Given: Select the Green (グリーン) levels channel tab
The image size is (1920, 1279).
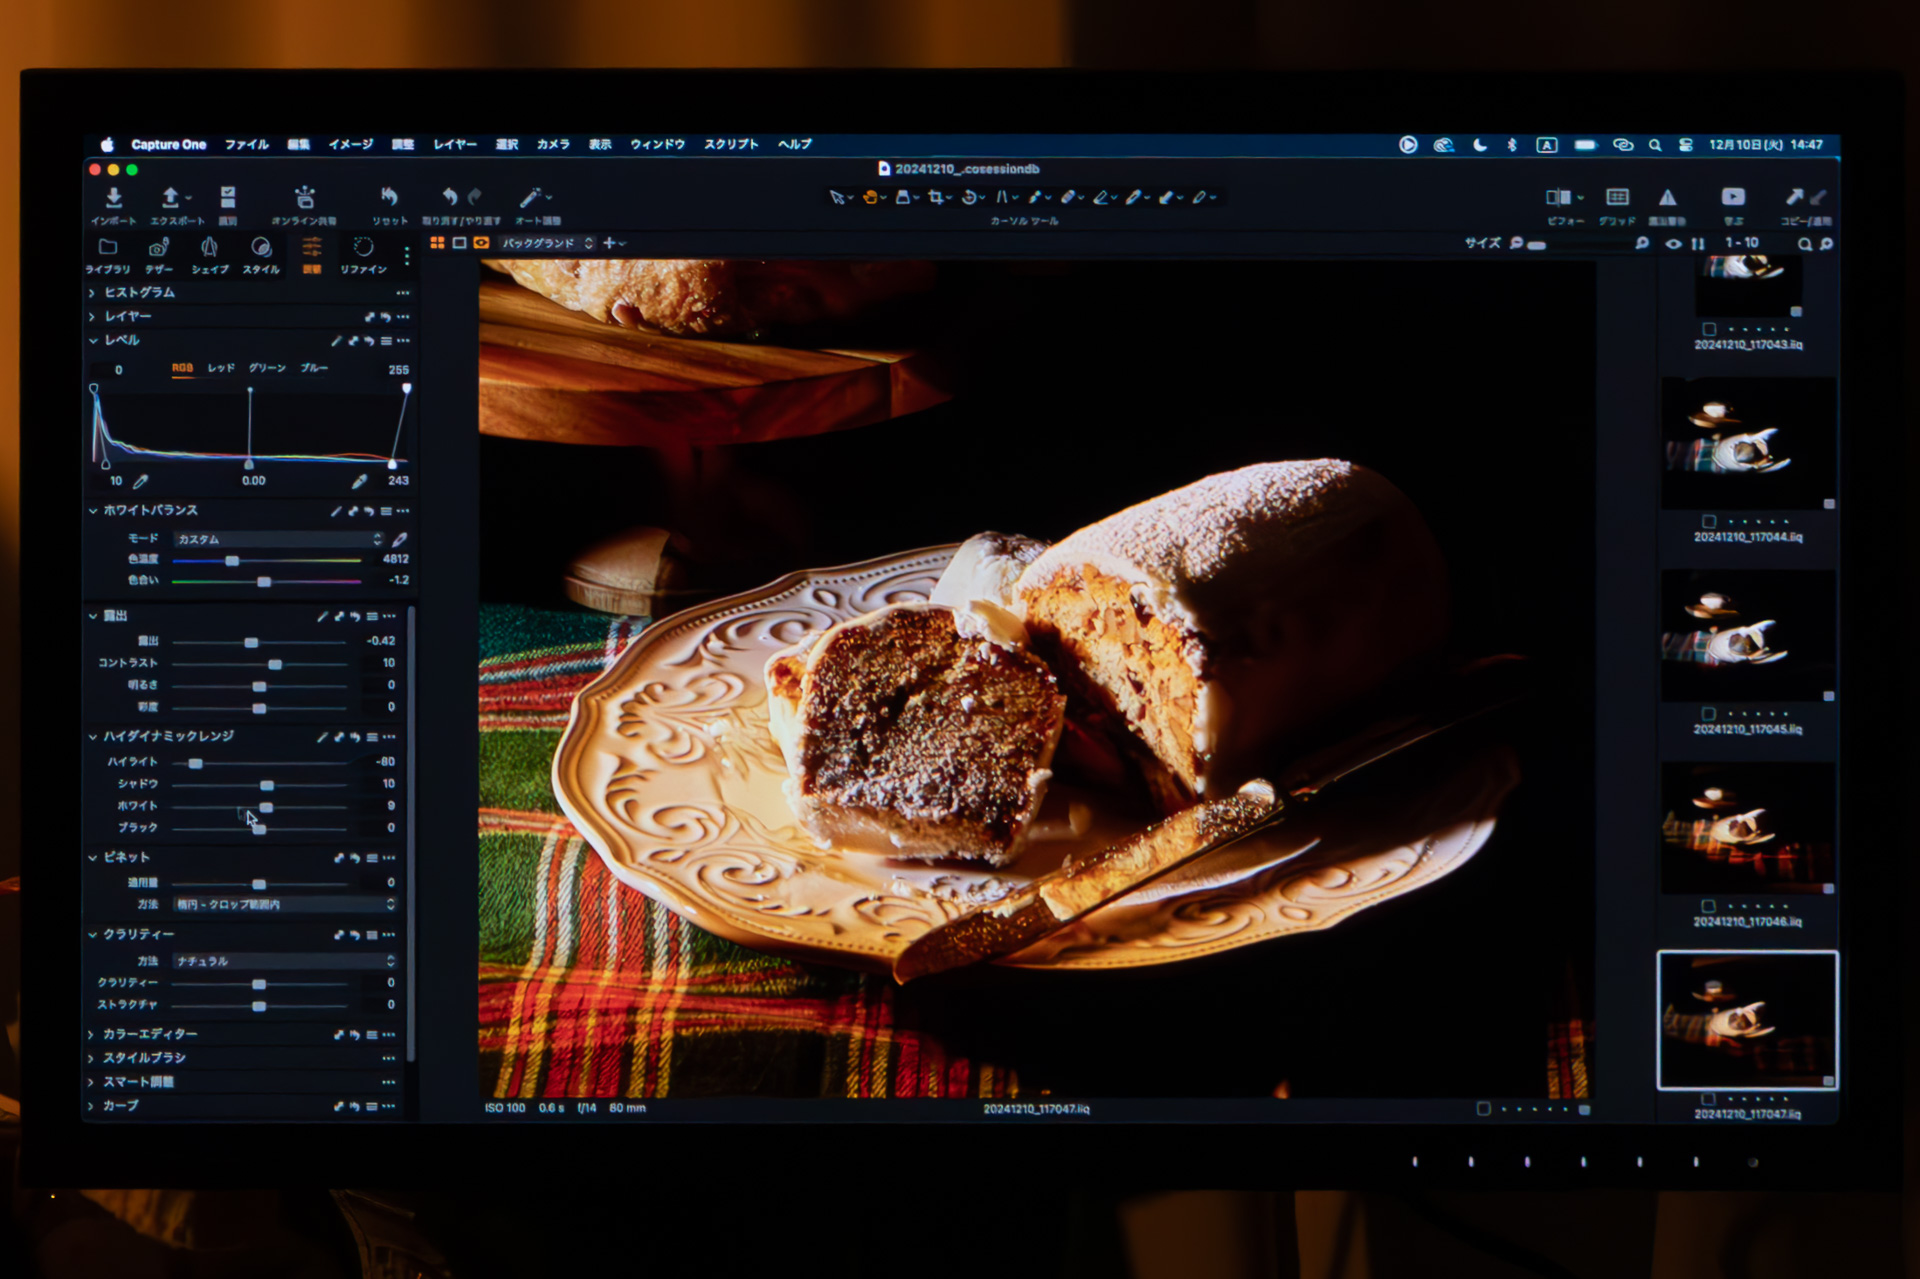Looking at the screenshot, I should coord(267,368).
